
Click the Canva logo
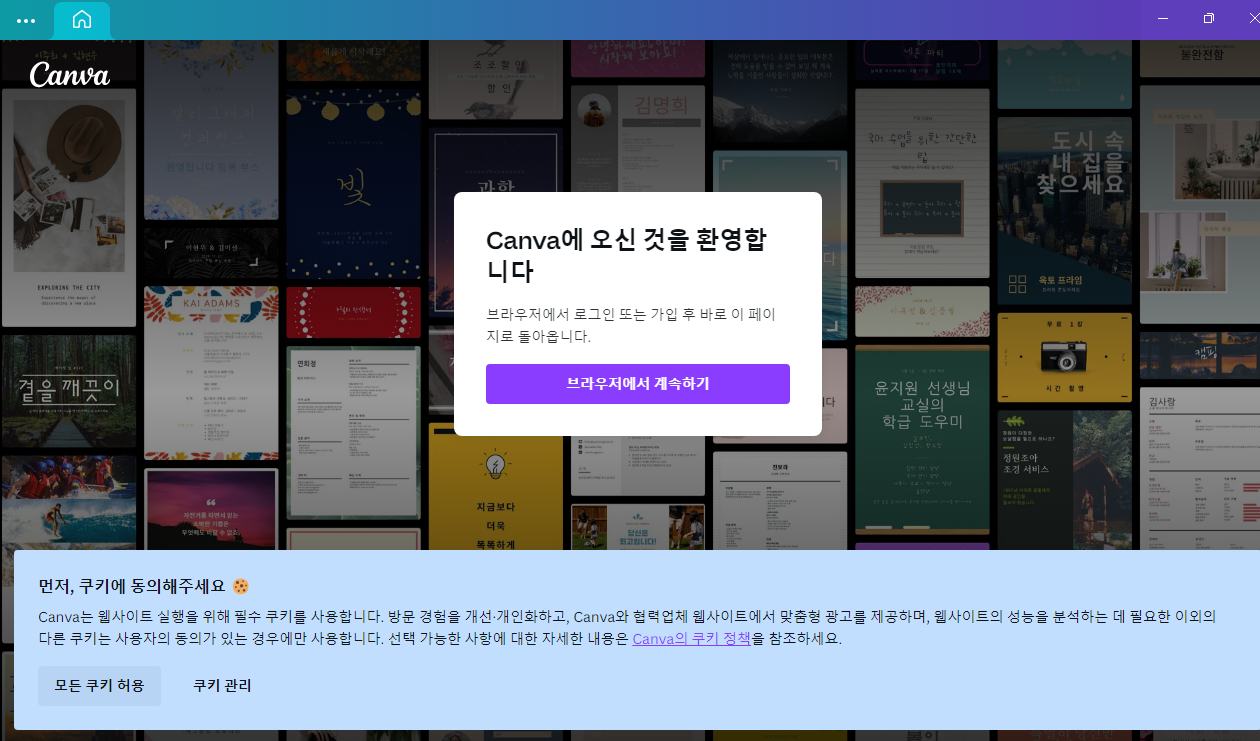[69, 74]
